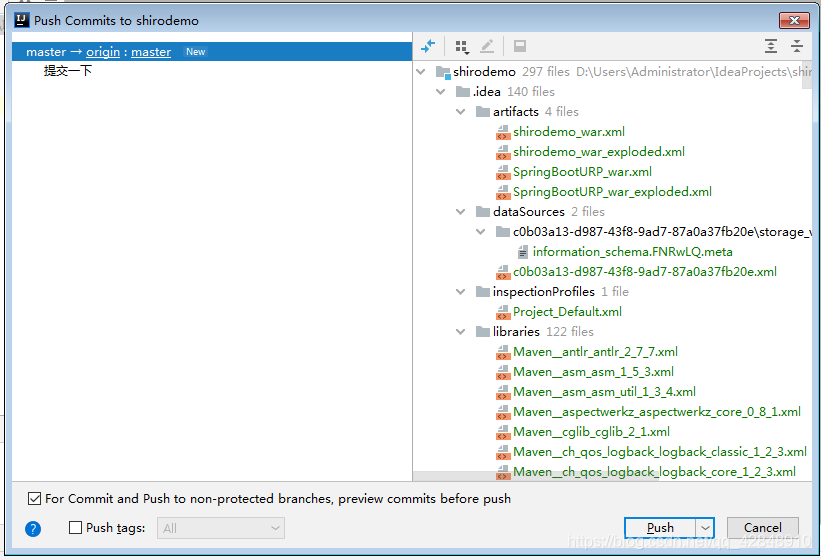821x560 pixels.
Task: Toggle preview commits before push checkbox
Action: point(35,499)
